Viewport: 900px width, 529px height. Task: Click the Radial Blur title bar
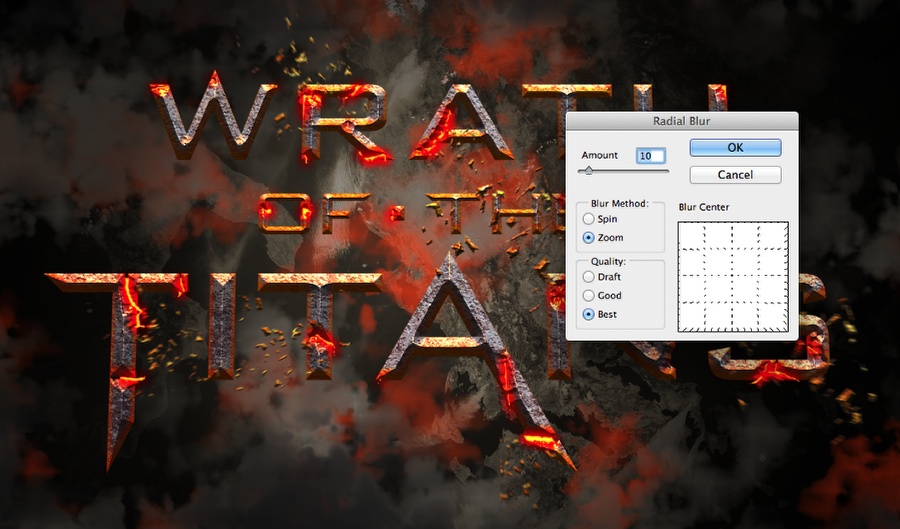(x=682, y=121)
